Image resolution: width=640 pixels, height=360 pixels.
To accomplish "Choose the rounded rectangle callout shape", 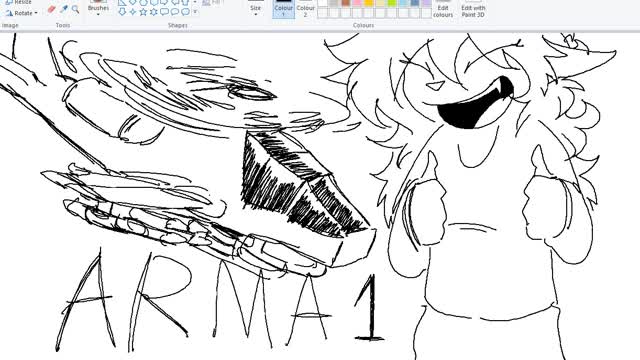I will (164, 11).
